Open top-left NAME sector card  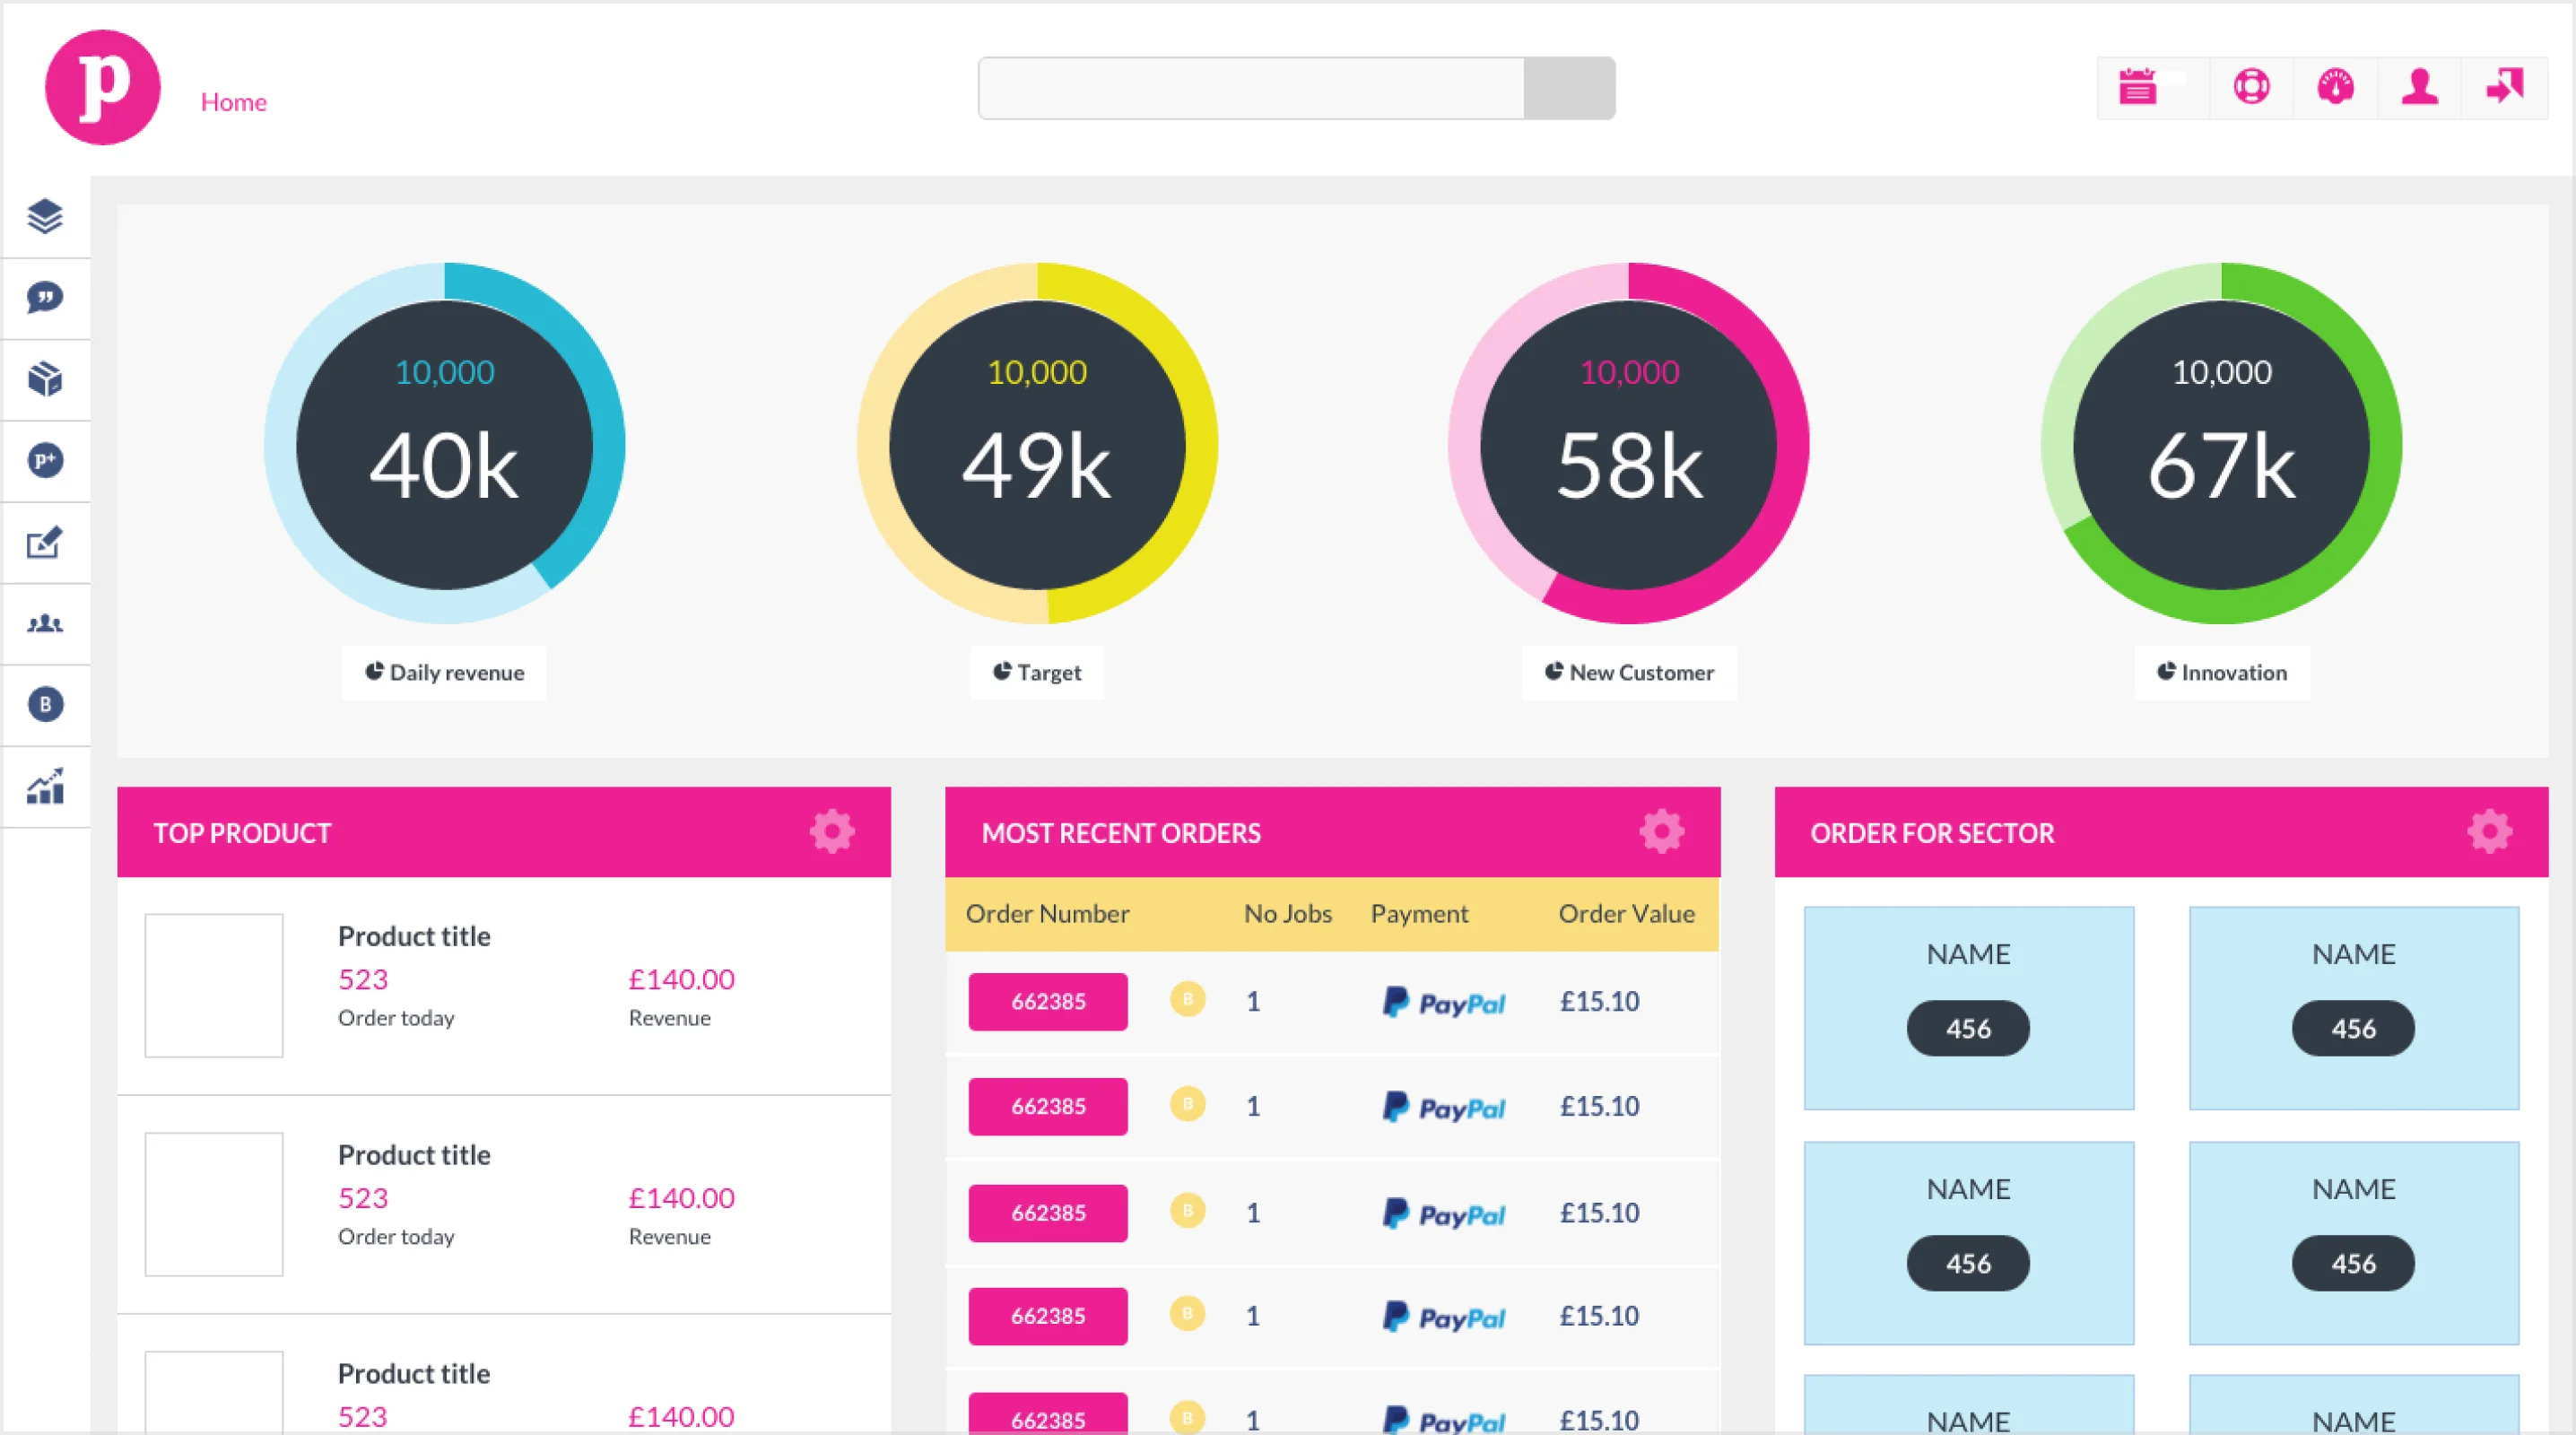pos(1969,1008)
